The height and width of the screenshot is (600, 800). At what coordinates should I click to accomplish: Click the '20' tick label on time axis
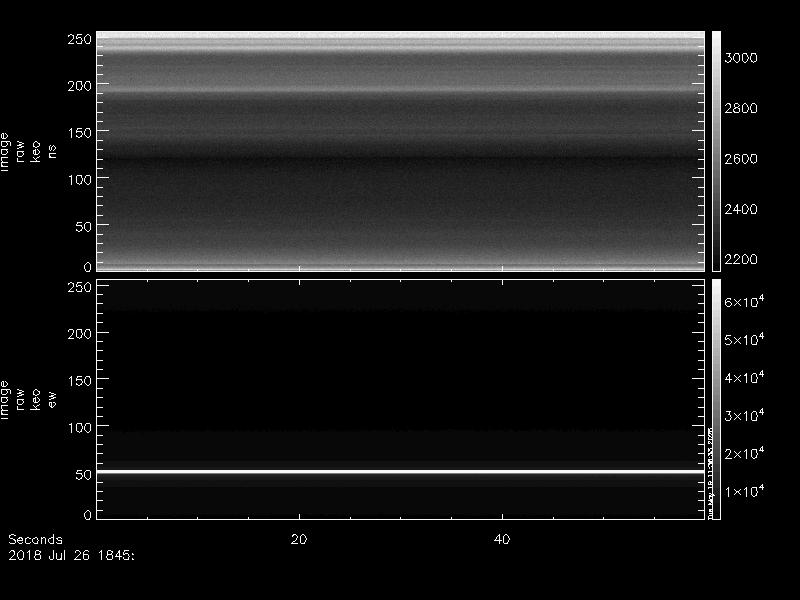(299, 539)
